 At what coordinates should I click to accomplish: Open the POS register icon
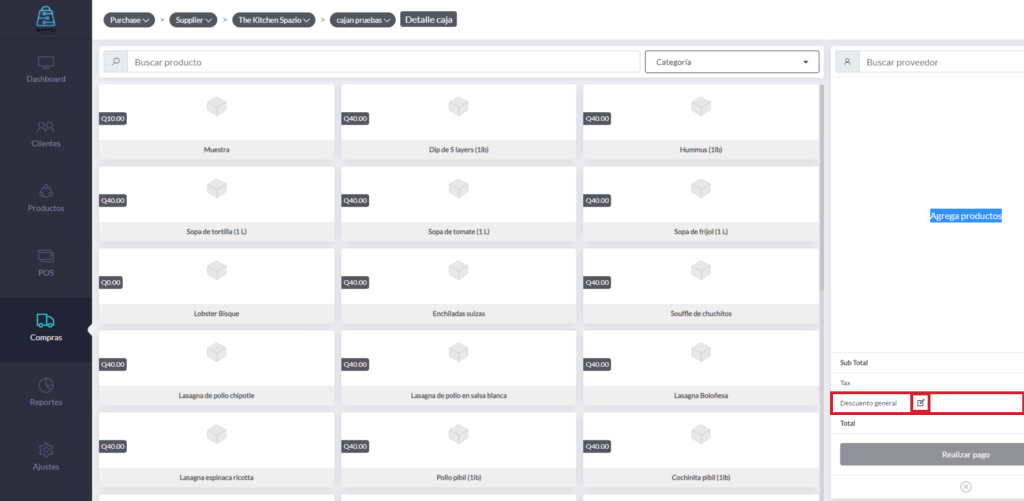(46, 256)
